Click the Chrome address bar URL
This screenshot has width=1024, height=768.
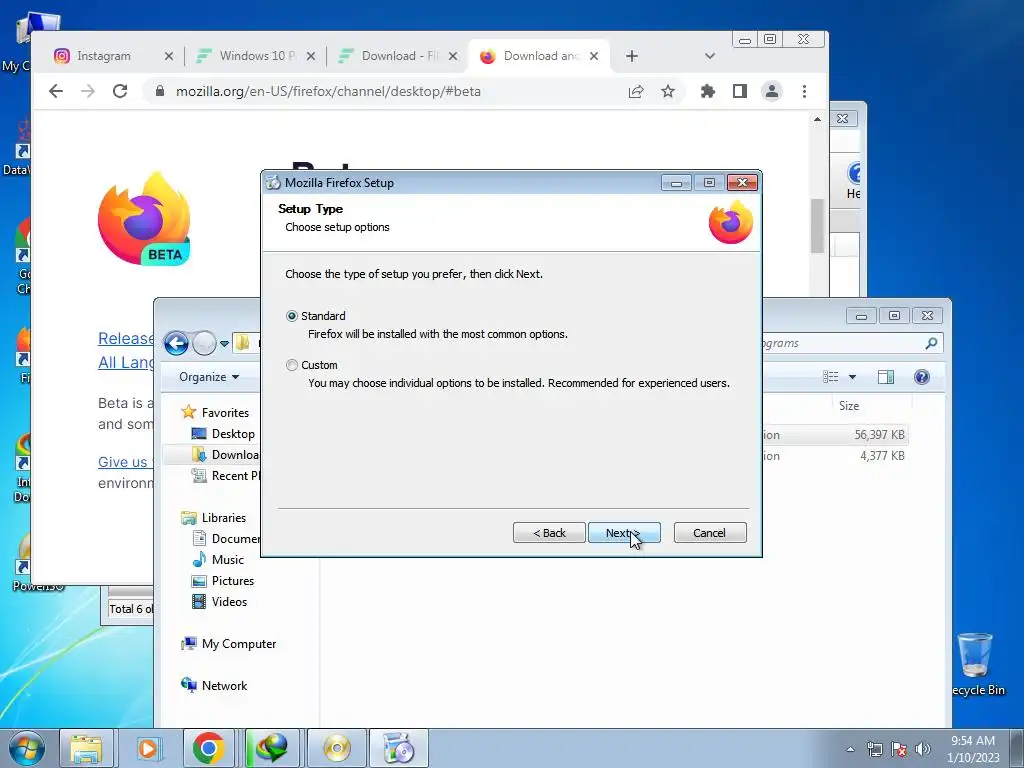click(328, 91)
